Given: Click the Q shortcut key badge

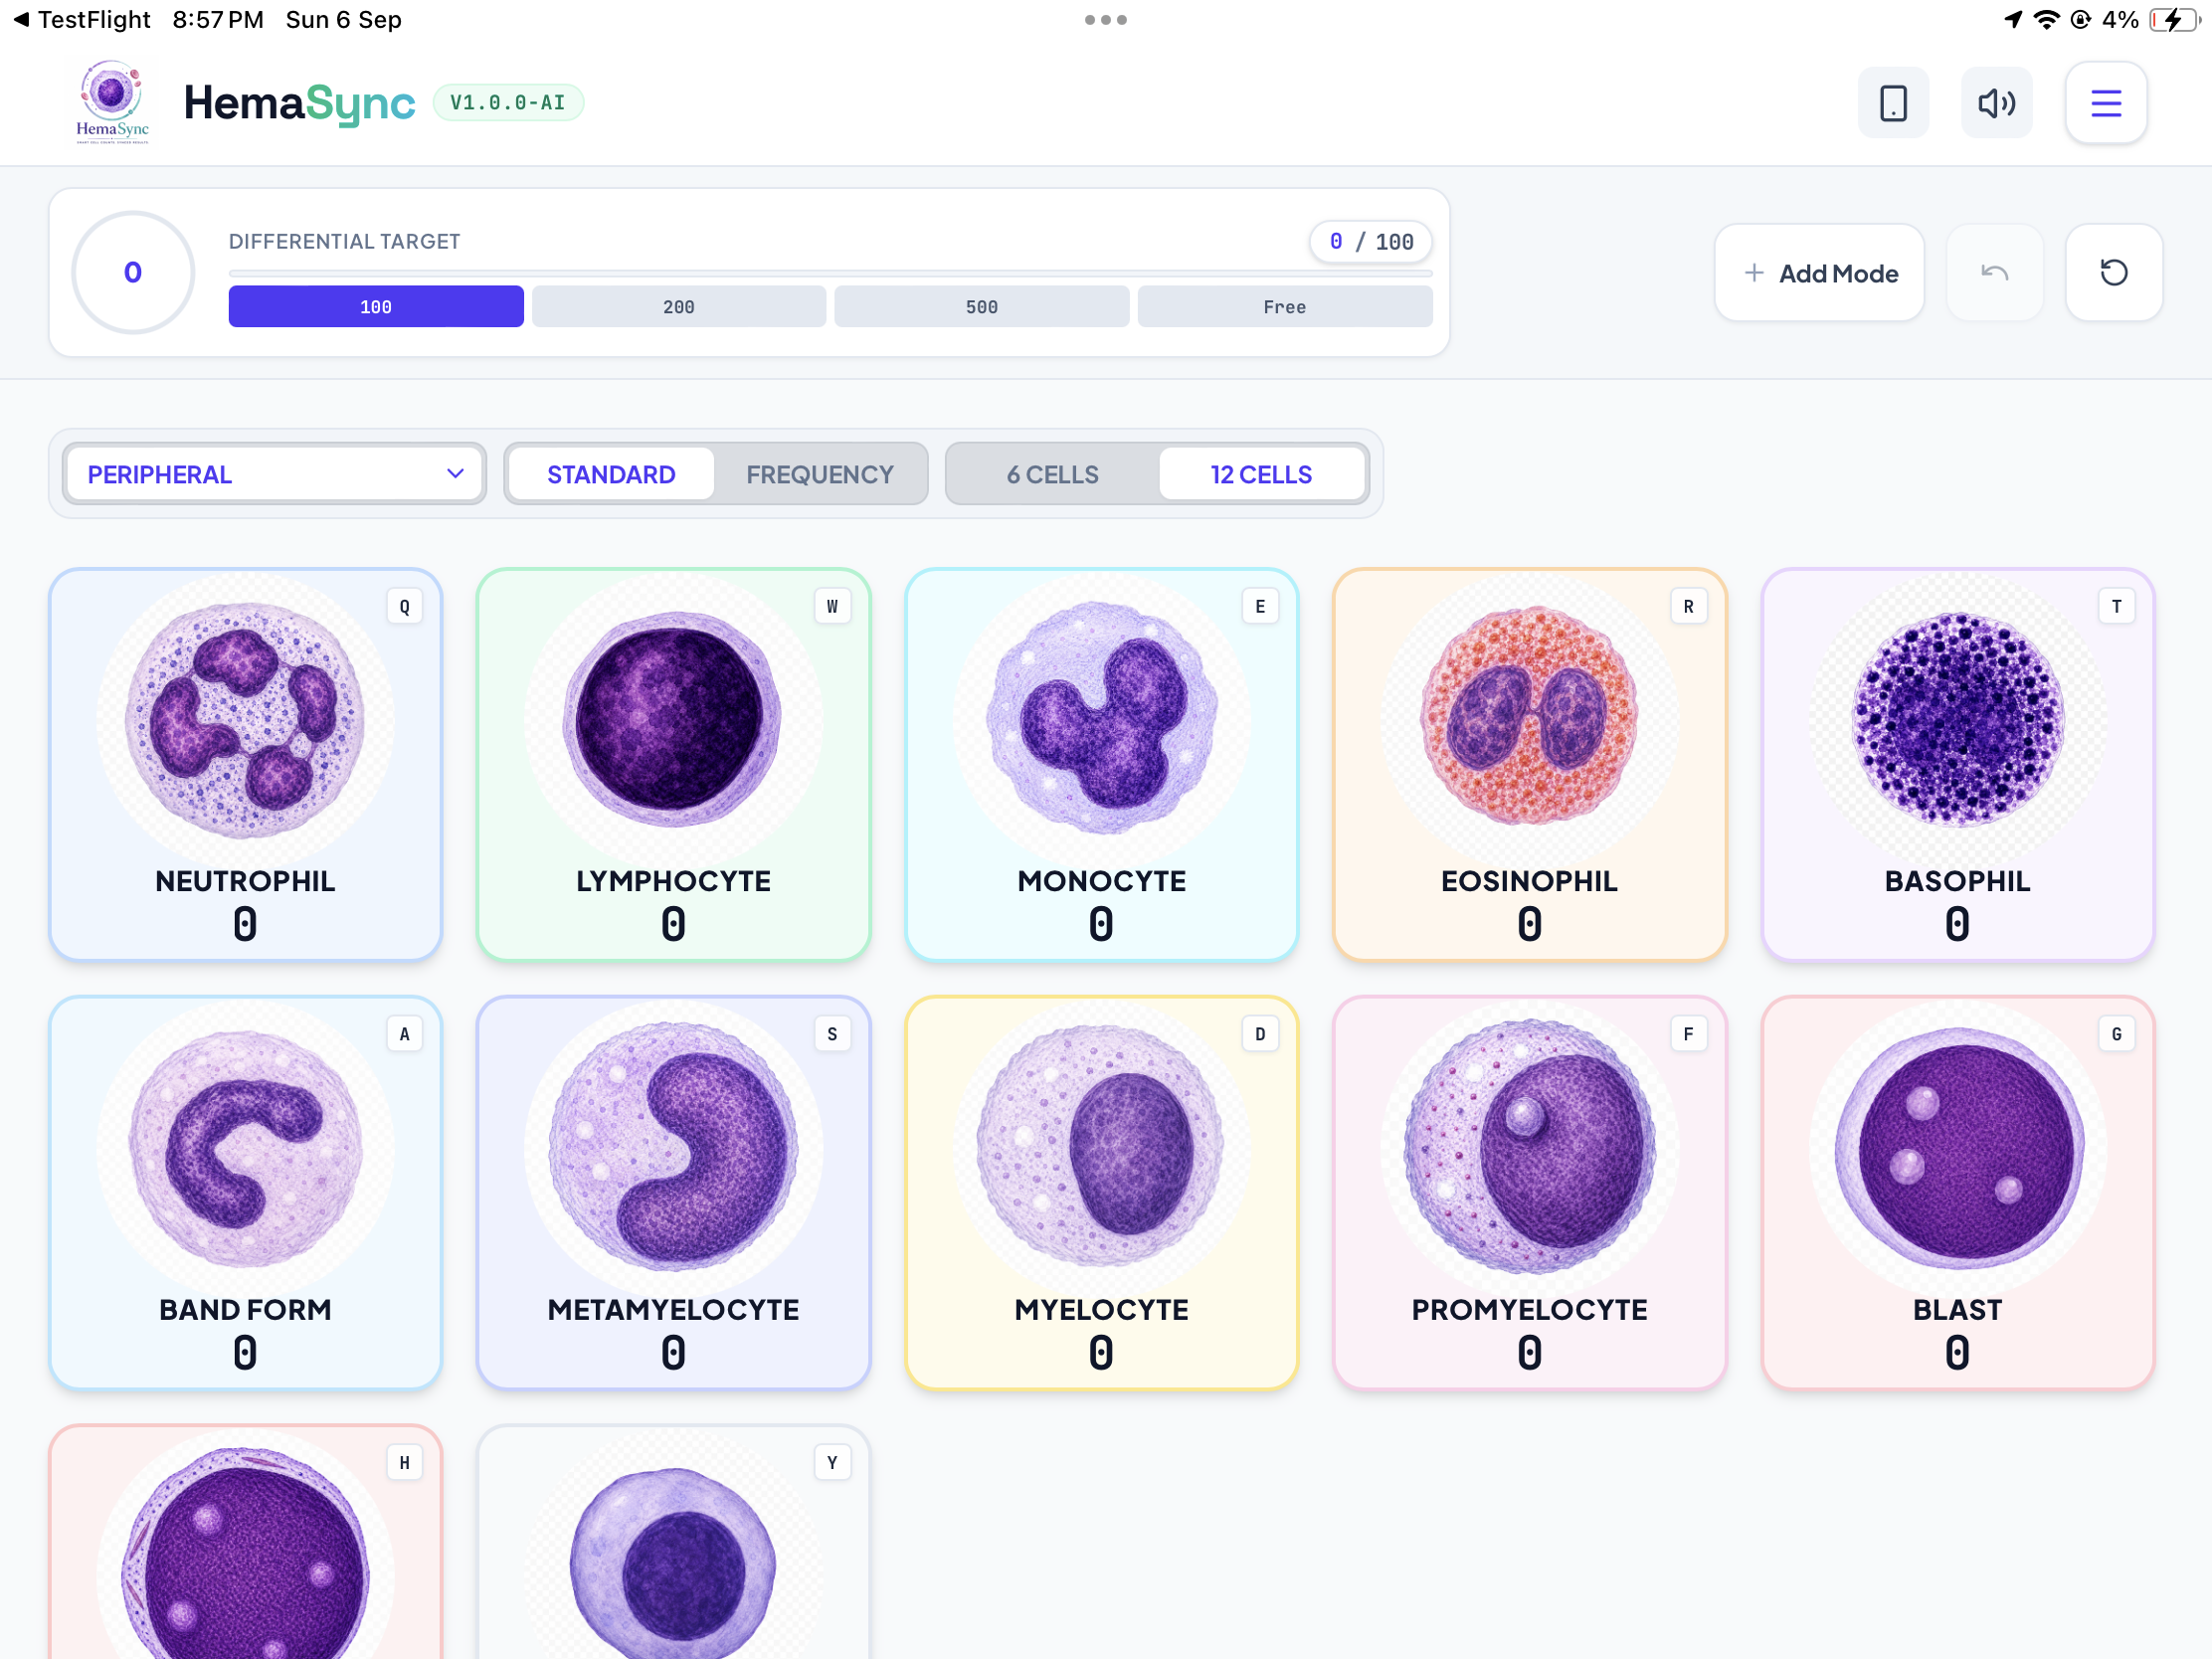Looking at the screenshot, I should tap(404, 606).
